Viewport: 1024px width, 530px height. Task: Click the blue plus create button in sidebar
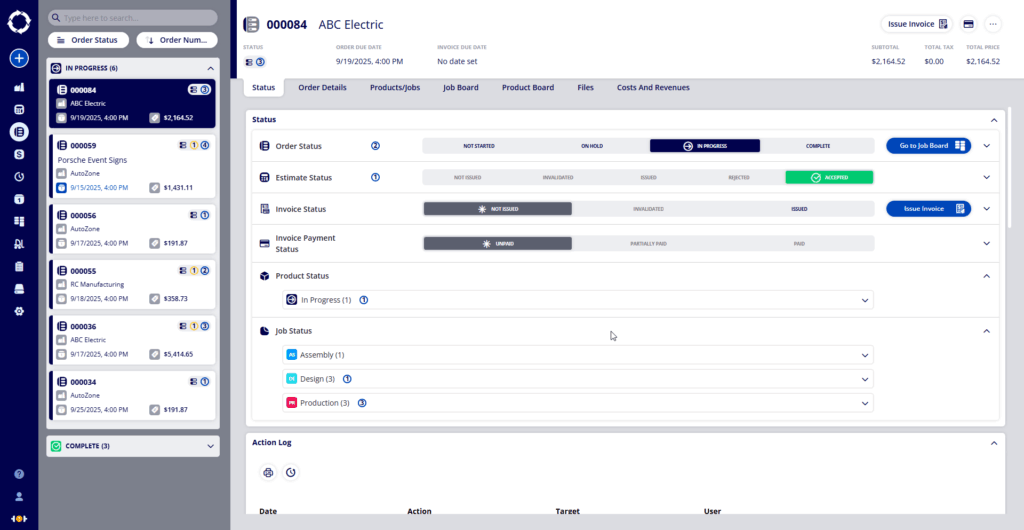click(x=18, y=58)
